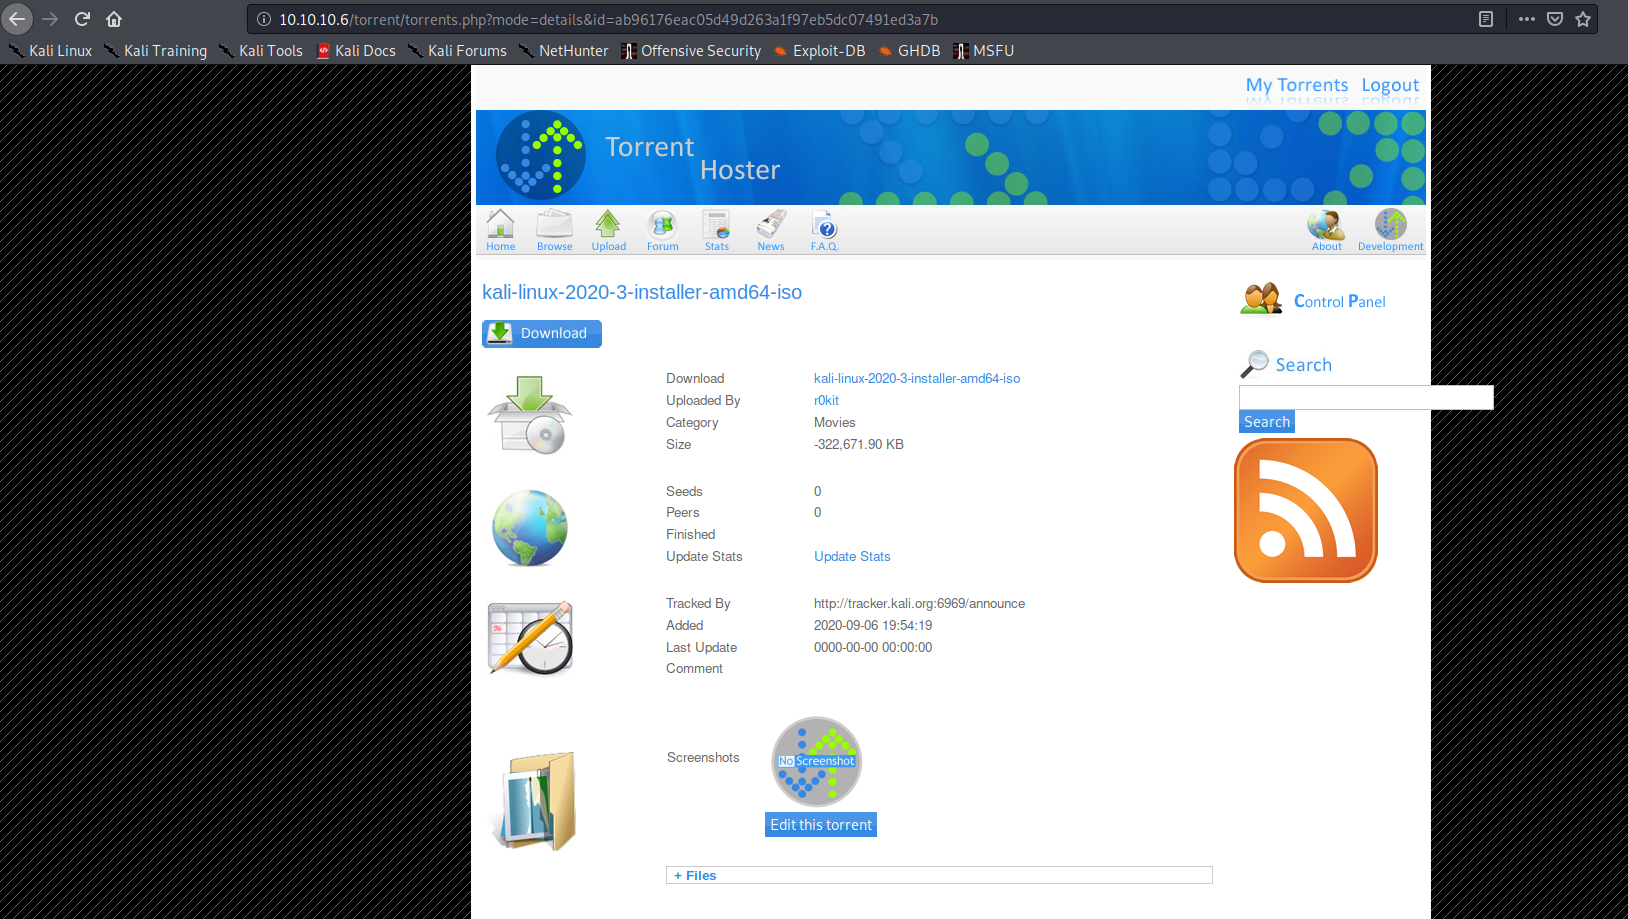
Task: Select the Browse torrents icon
Action: click(x=554, y=230)
